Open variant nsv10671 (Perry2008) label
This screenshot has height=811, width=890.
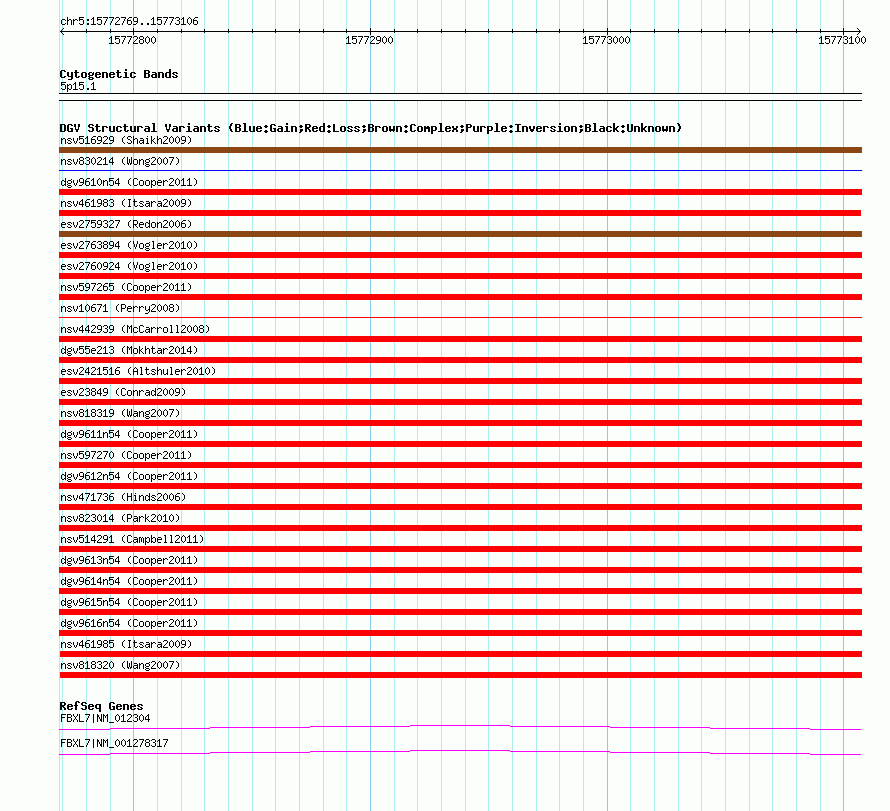[120, 308]
